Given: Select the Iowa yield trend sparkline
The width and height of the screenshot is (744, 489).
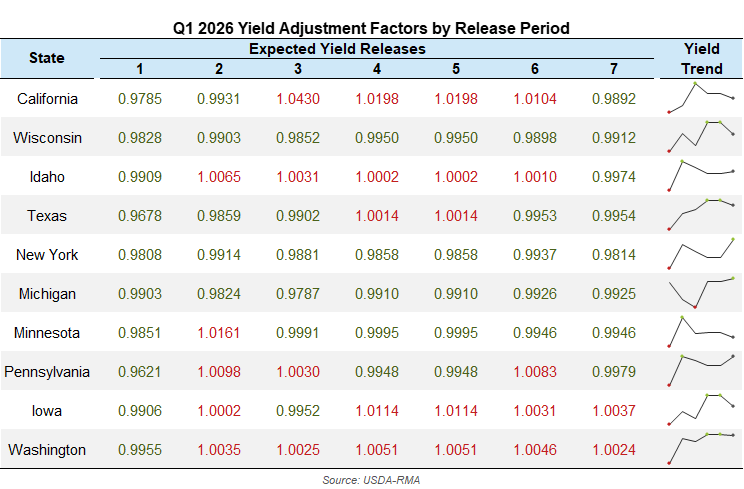Looking at the screenshot, I should click(701, 410).
